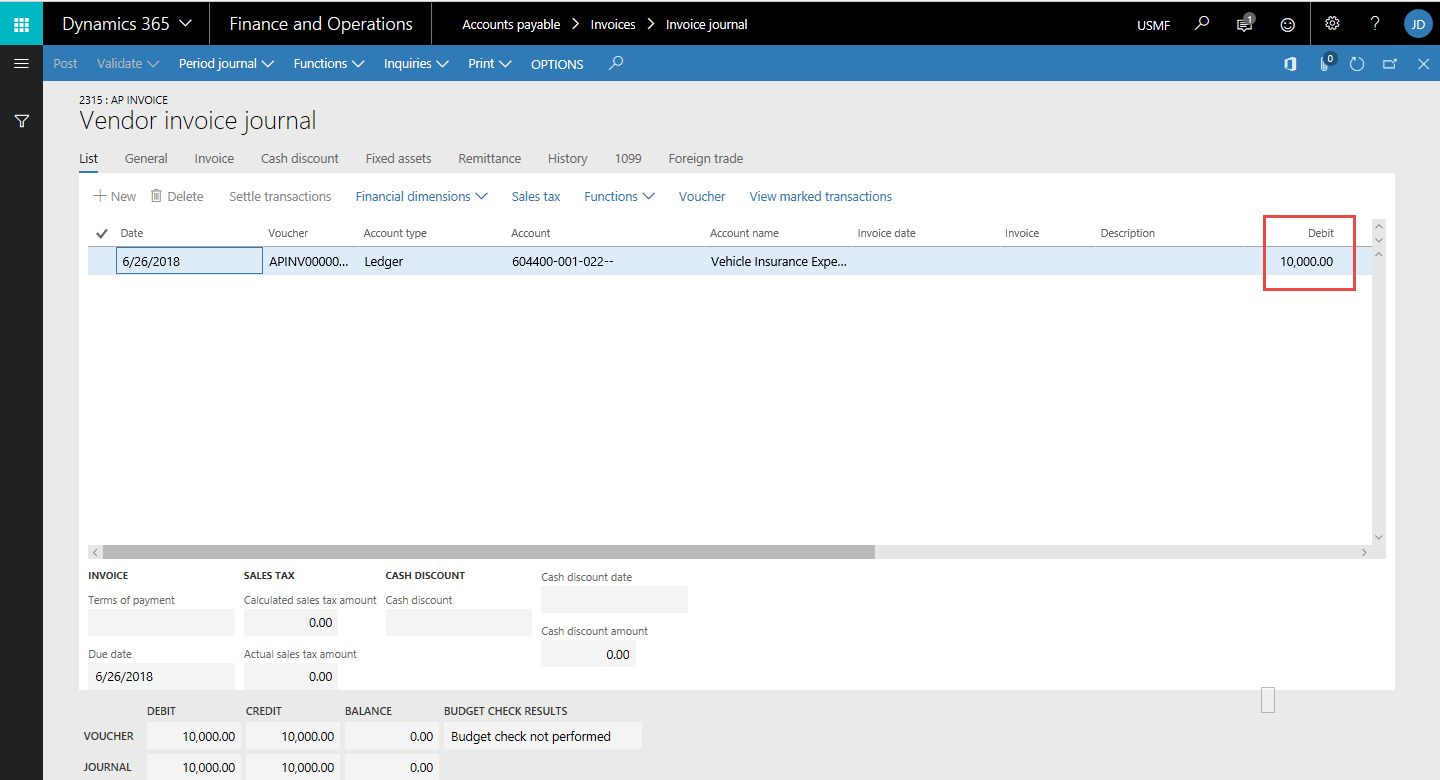Screen dimensions: 1440x780
Task: Click the Account cell 604400-001-022--
Action: pyautogui.click(x=606, y=261)
